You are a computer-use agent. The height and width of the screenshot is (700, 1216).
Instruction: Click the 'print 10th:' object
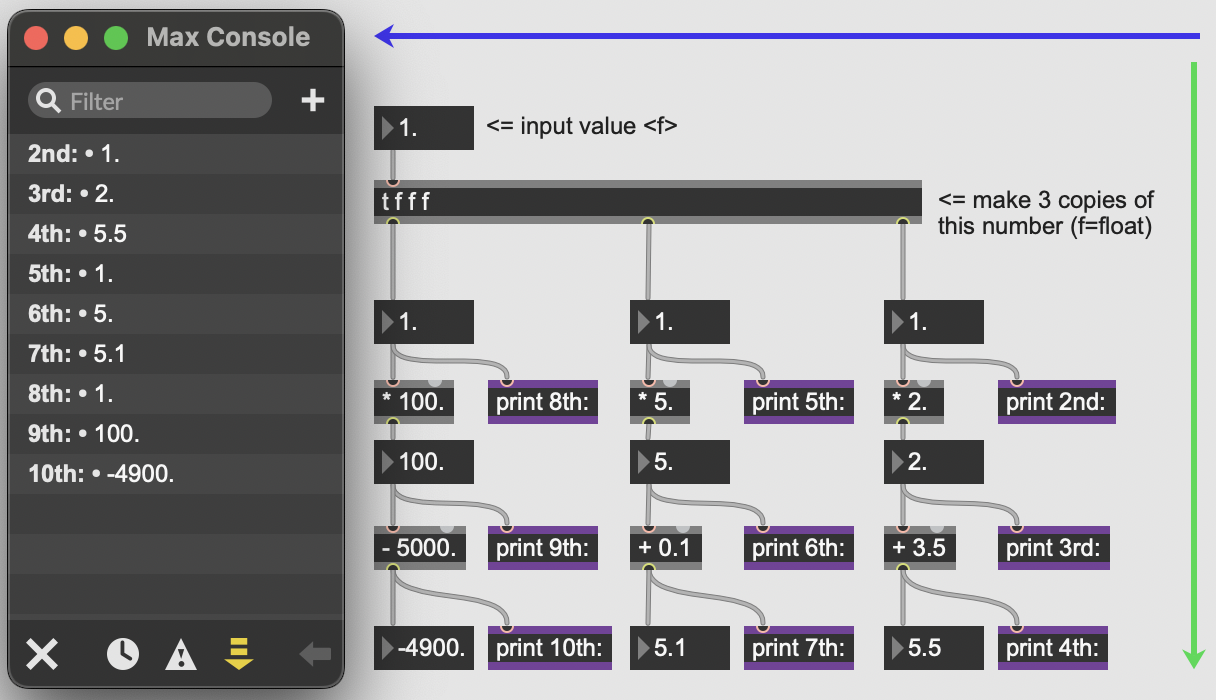(x=549, y=648)
